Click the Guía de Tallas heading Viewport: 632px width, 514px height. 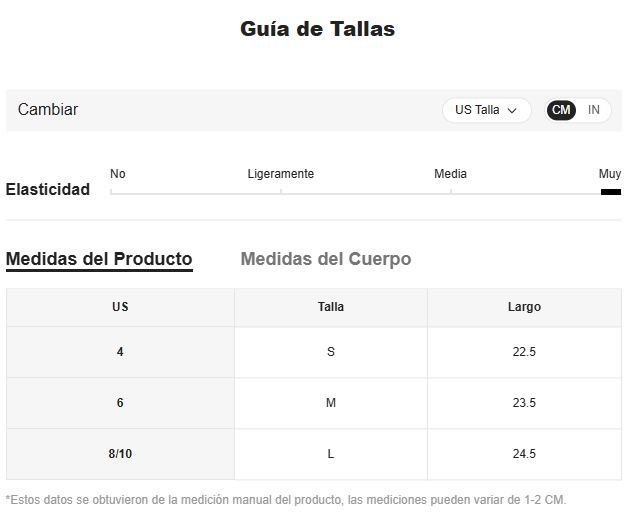(x=318, y=29)
